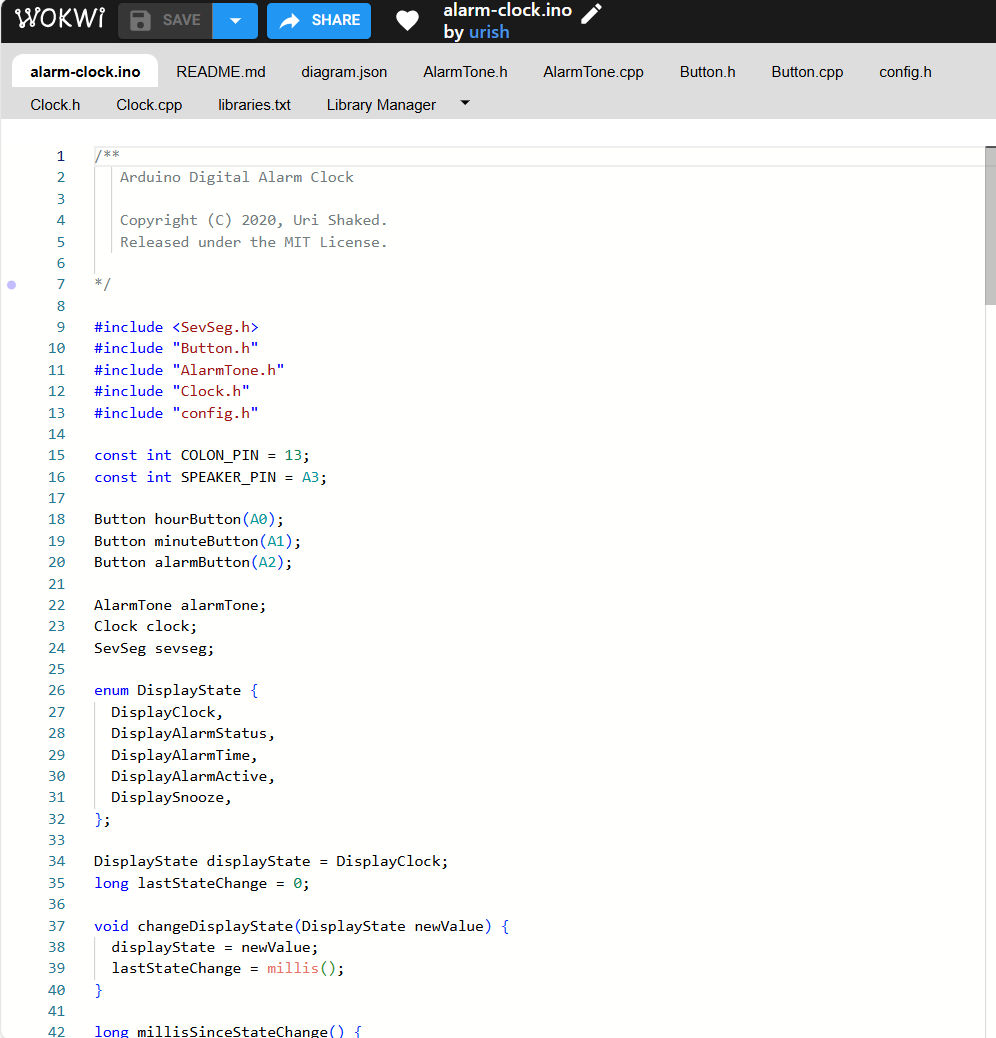Switch to the README.md tab
The image size is (996, 1038).
click(220, 71)
